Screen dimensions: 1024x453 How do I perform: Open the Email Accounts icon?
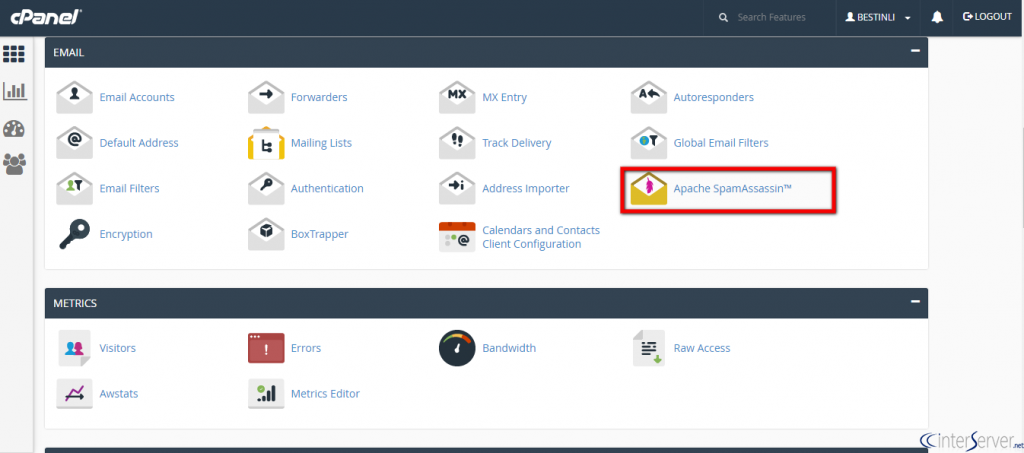[75, 98]
